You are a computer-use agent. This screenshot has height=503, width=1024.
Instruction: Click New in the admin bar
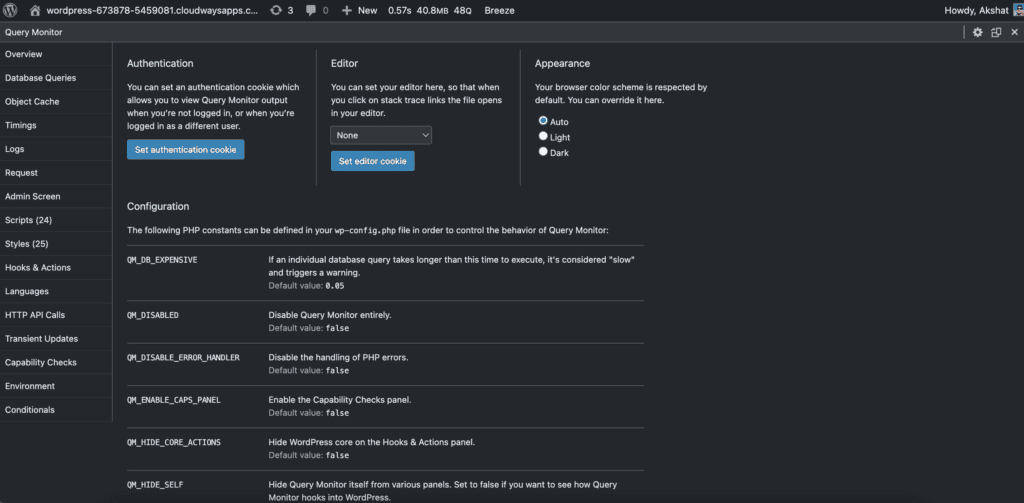pyautogui.click(x=367, y=10)
